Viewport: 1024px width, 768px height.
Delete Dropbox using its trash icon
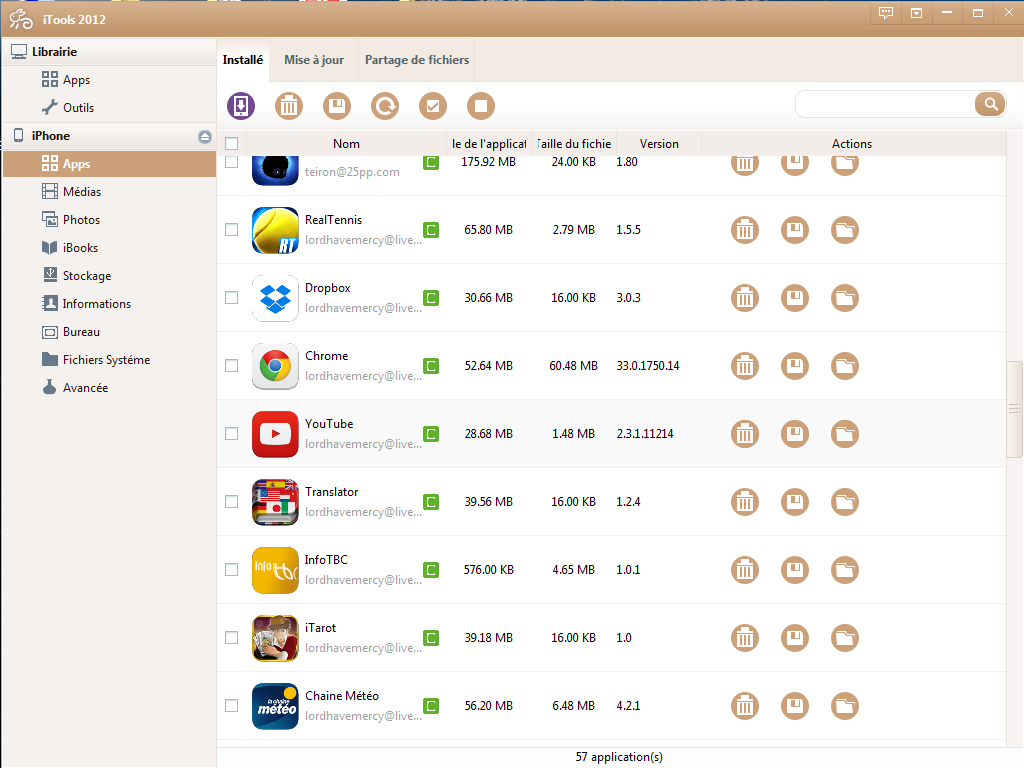coord(745,298)
